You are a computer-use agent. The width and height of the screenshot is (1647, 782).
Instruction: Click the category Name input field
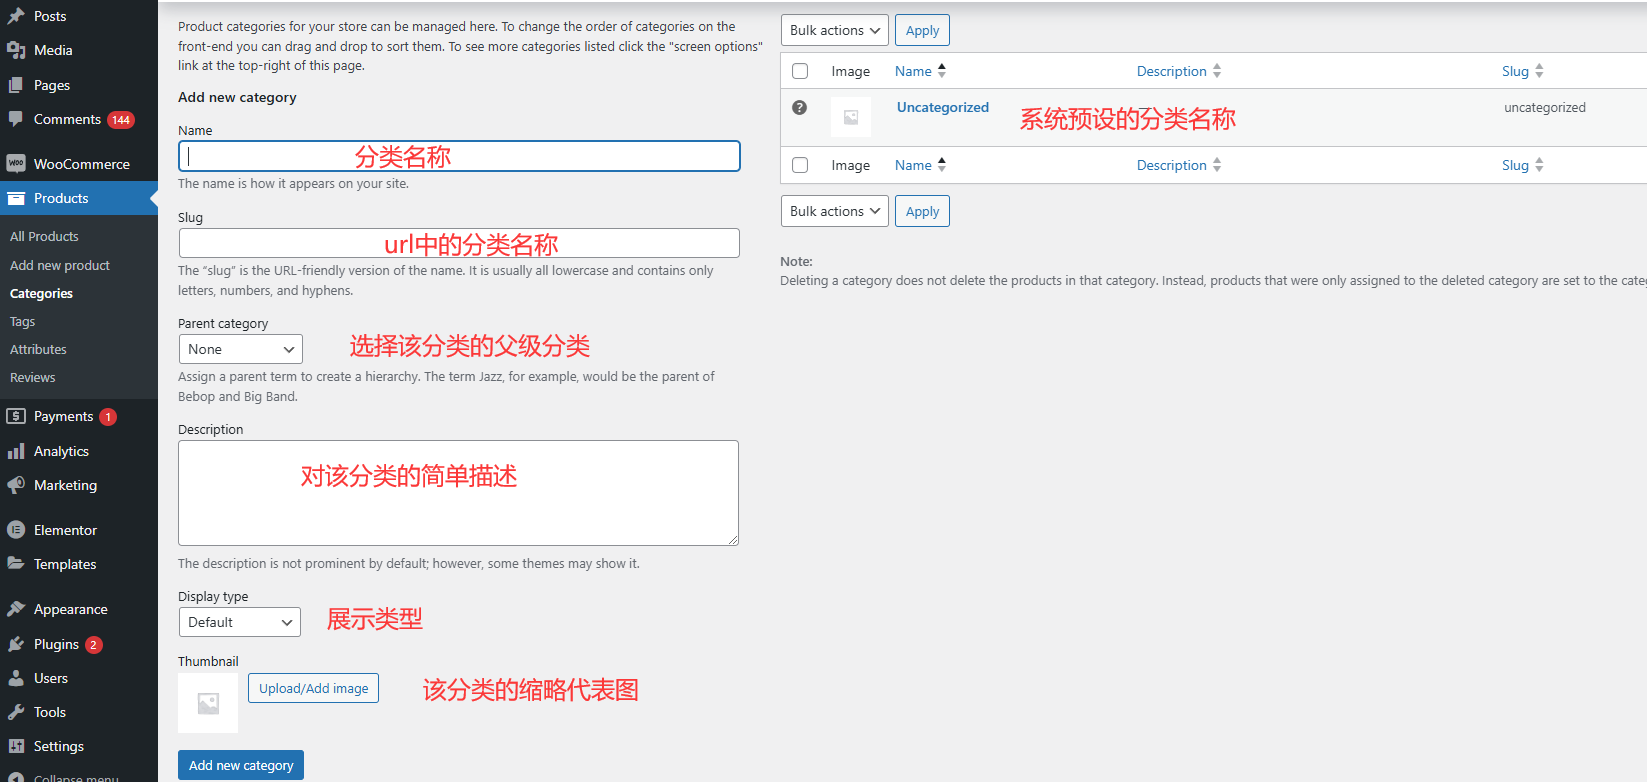tap(459, 156)
